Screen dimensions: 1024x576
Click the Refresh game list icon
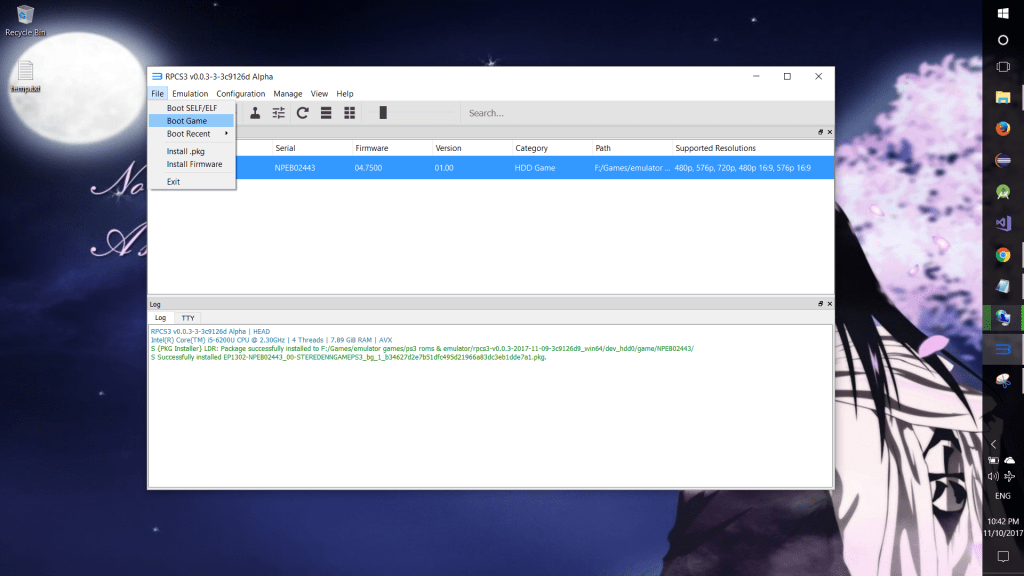(x=303, y=113)
